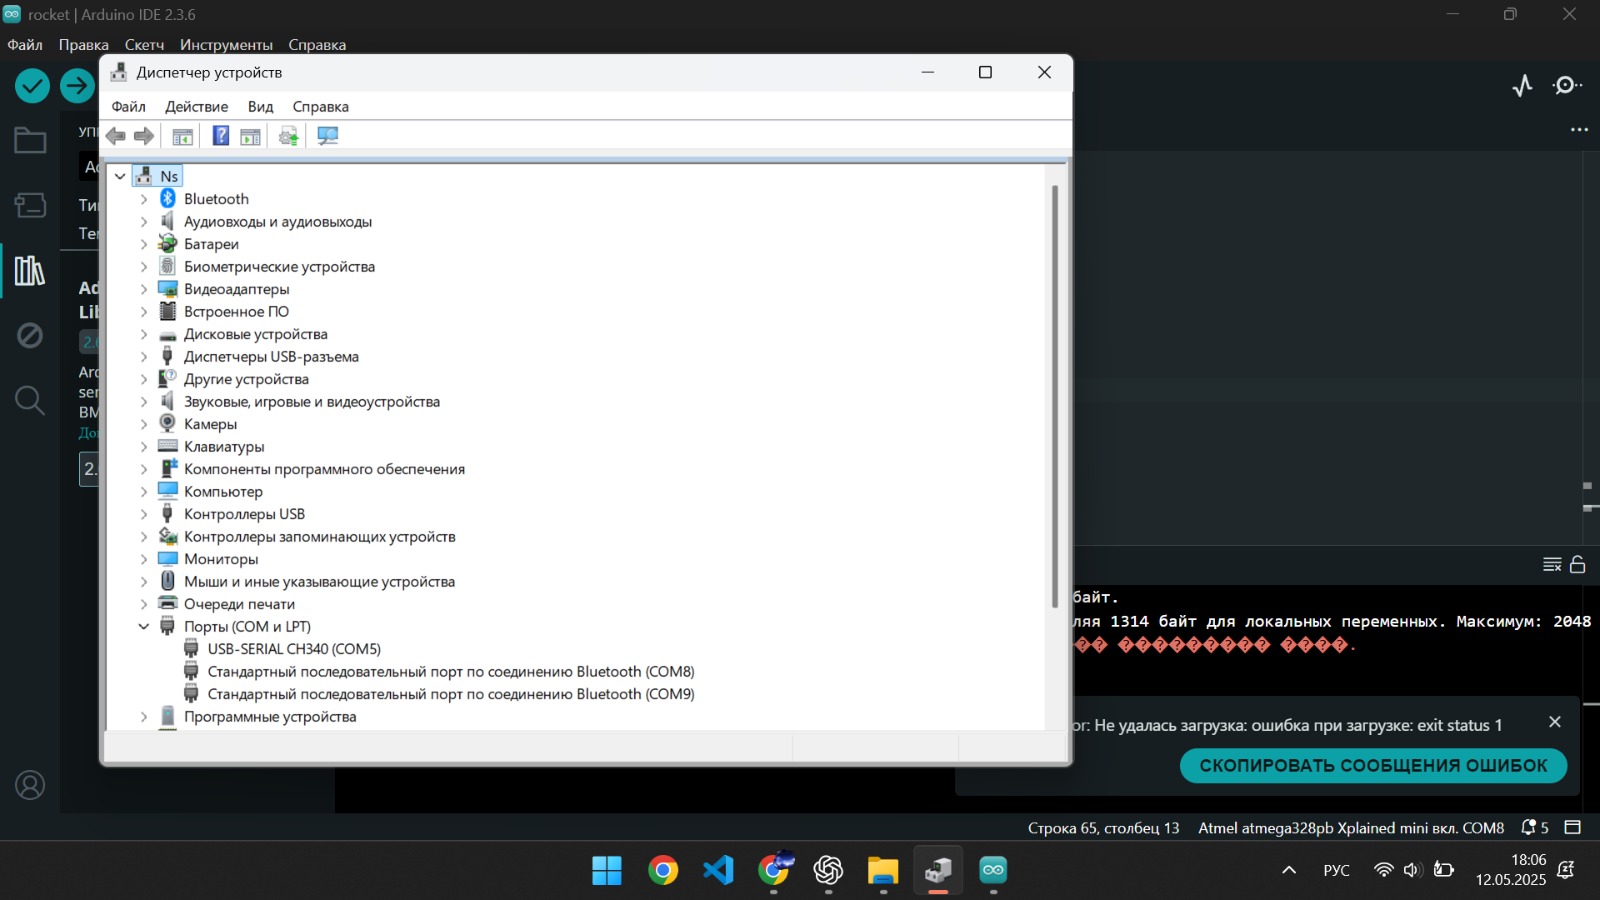Open the Boards Manager sidebar icon
The height and width of the screenshot is (900, 1600).
[30, 205]
